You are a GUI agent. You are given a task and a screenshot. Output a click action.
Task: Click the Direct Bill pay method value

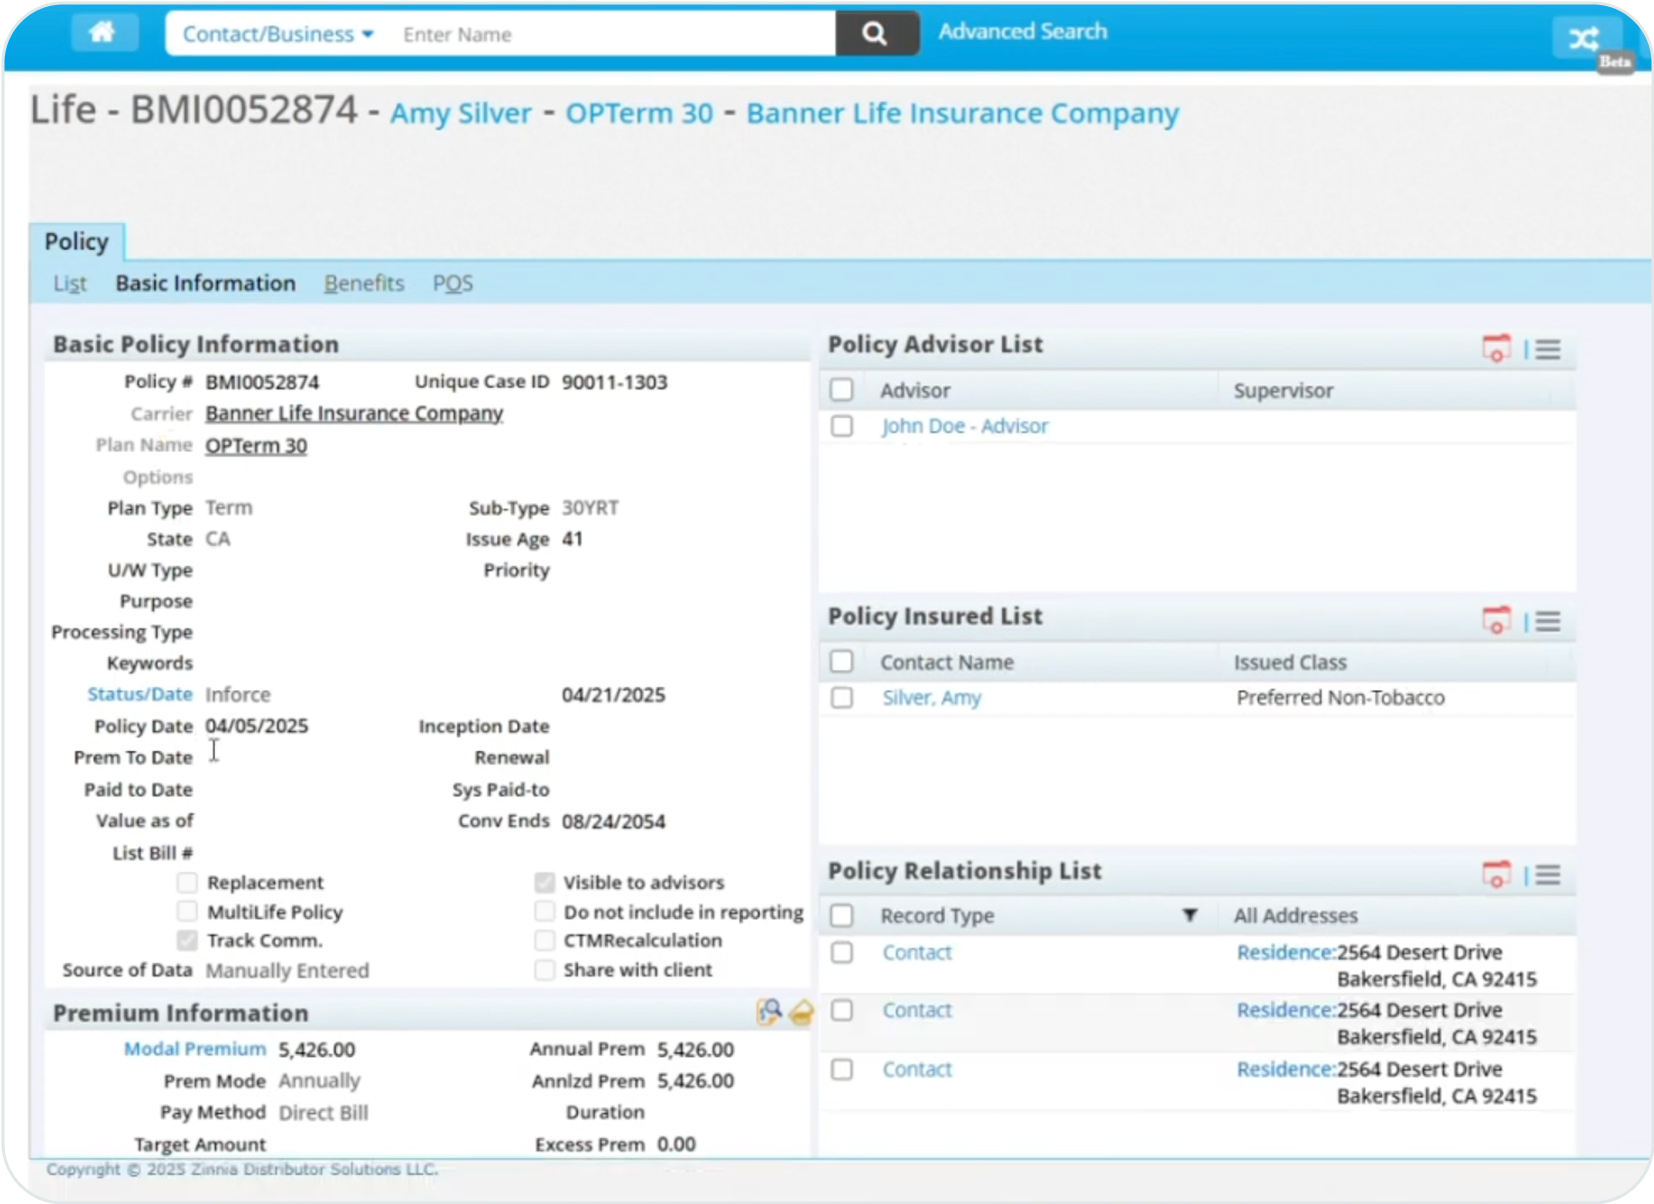click(323, 1112)
